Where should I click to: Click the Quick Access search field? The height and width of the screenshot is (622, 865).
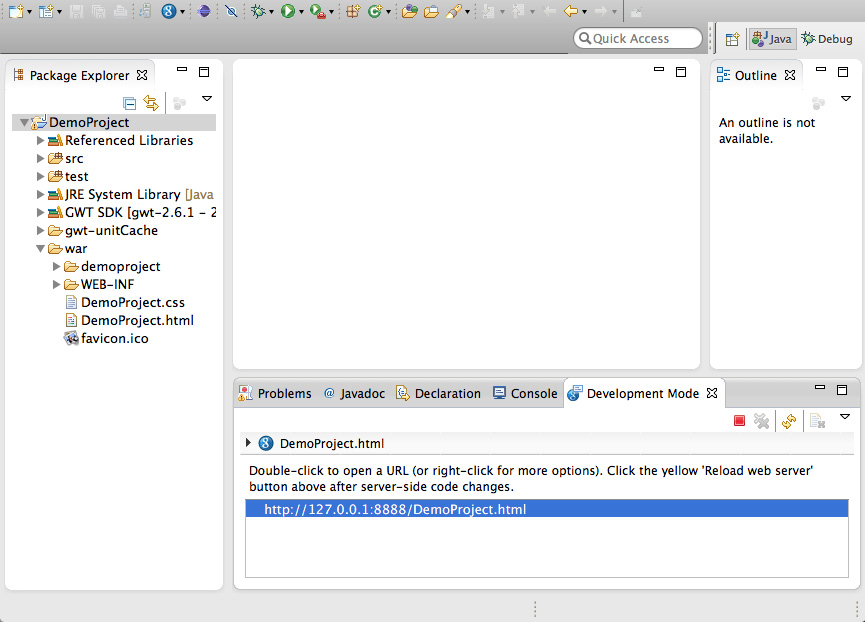(x=638, y=39)
